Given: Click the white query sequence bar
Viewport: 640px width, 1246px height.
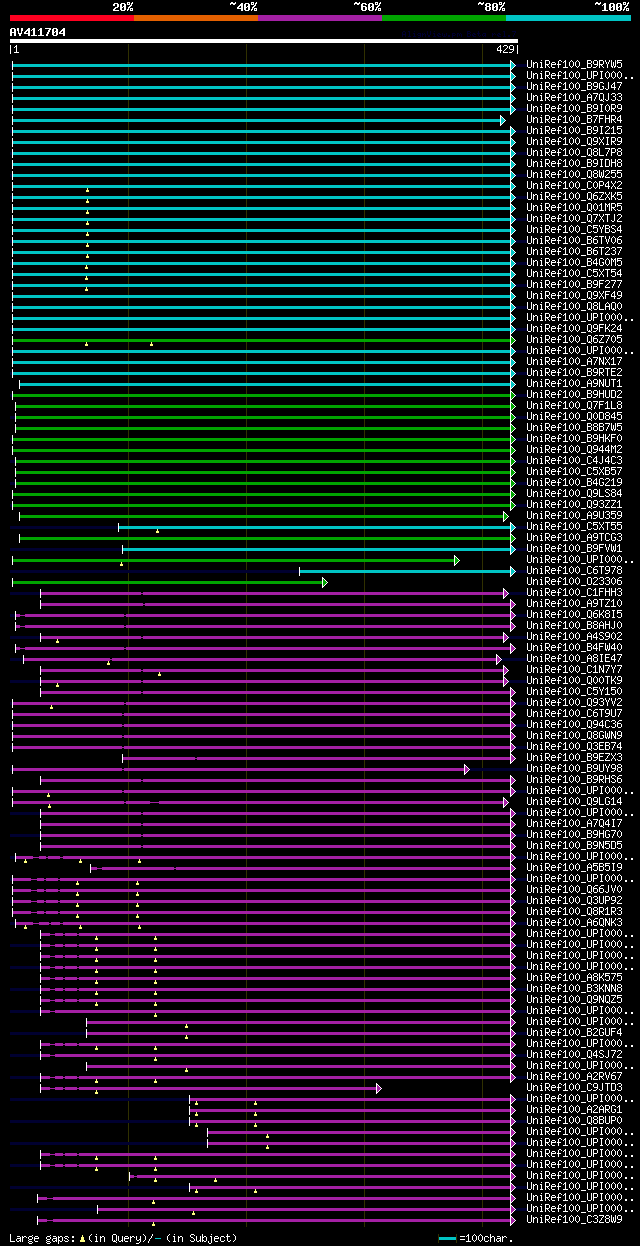Looking at the screenshot, I should coord(263,41).
